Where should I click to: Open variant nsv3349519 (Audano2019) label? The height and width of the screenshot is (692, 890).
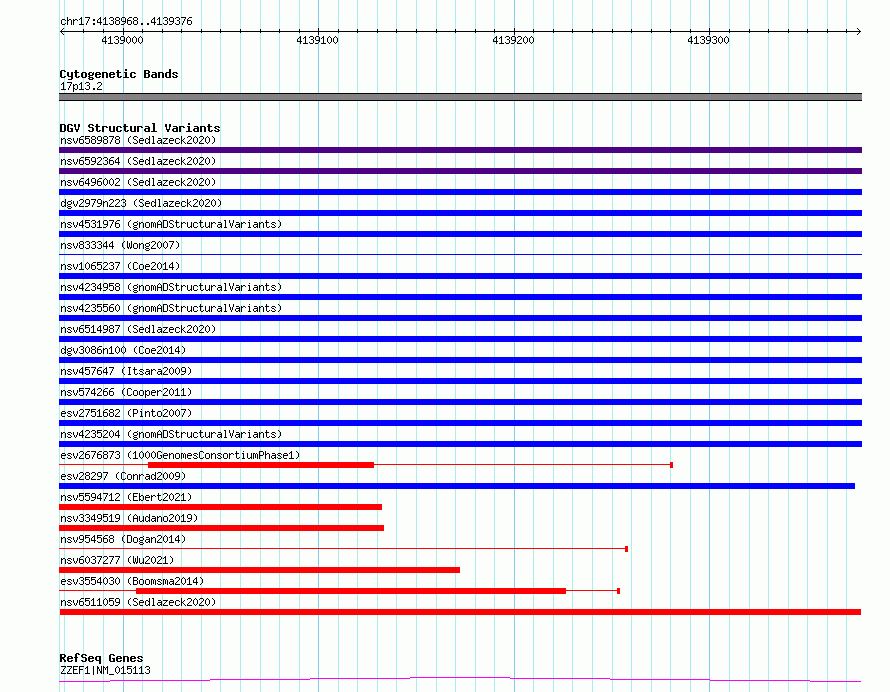click(129, 518)
